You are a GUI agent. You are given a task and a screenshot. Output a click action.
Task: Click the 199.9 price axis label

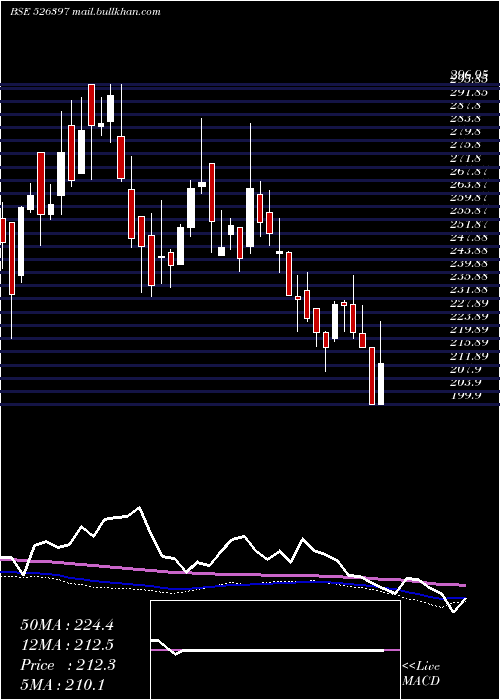[466, 396]
